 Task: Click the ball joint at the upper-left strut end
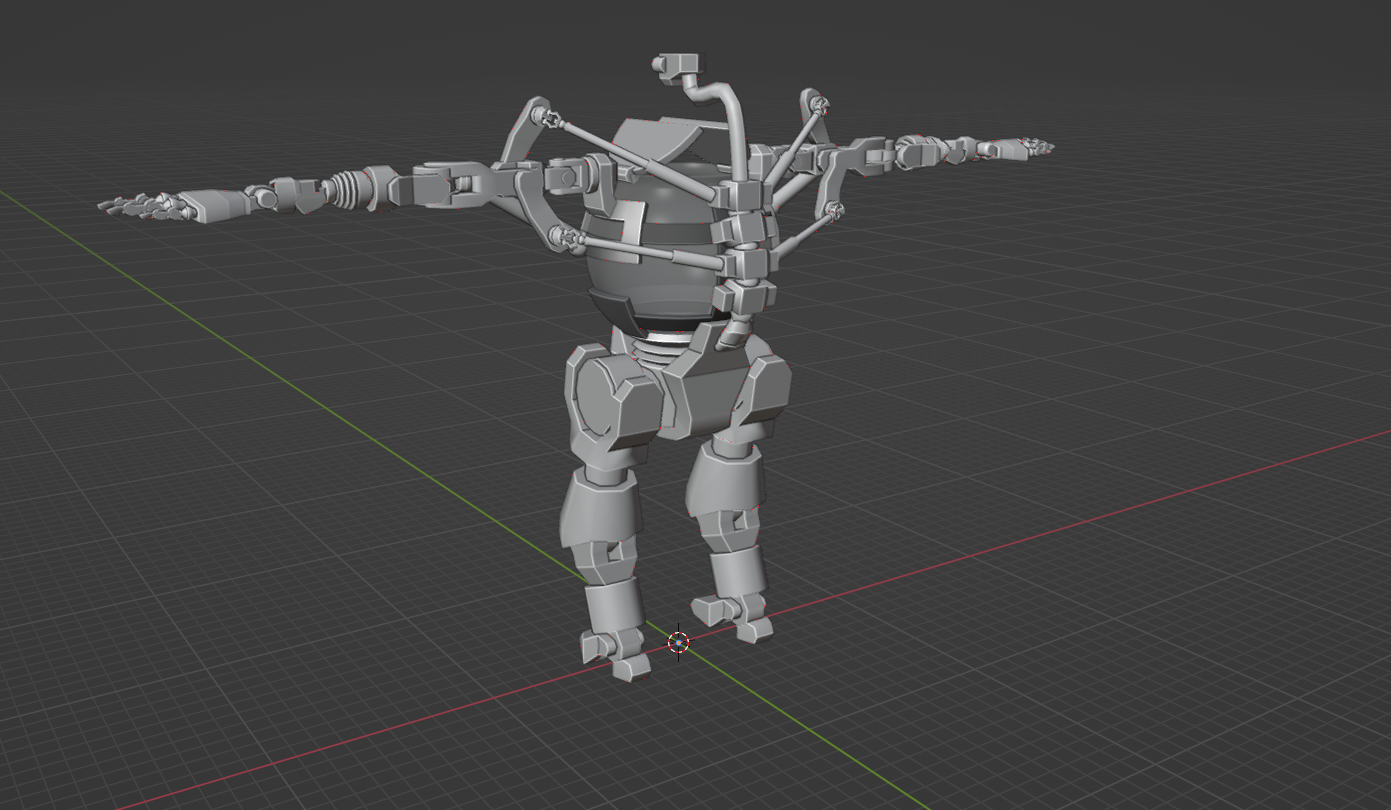click(542, 115)
